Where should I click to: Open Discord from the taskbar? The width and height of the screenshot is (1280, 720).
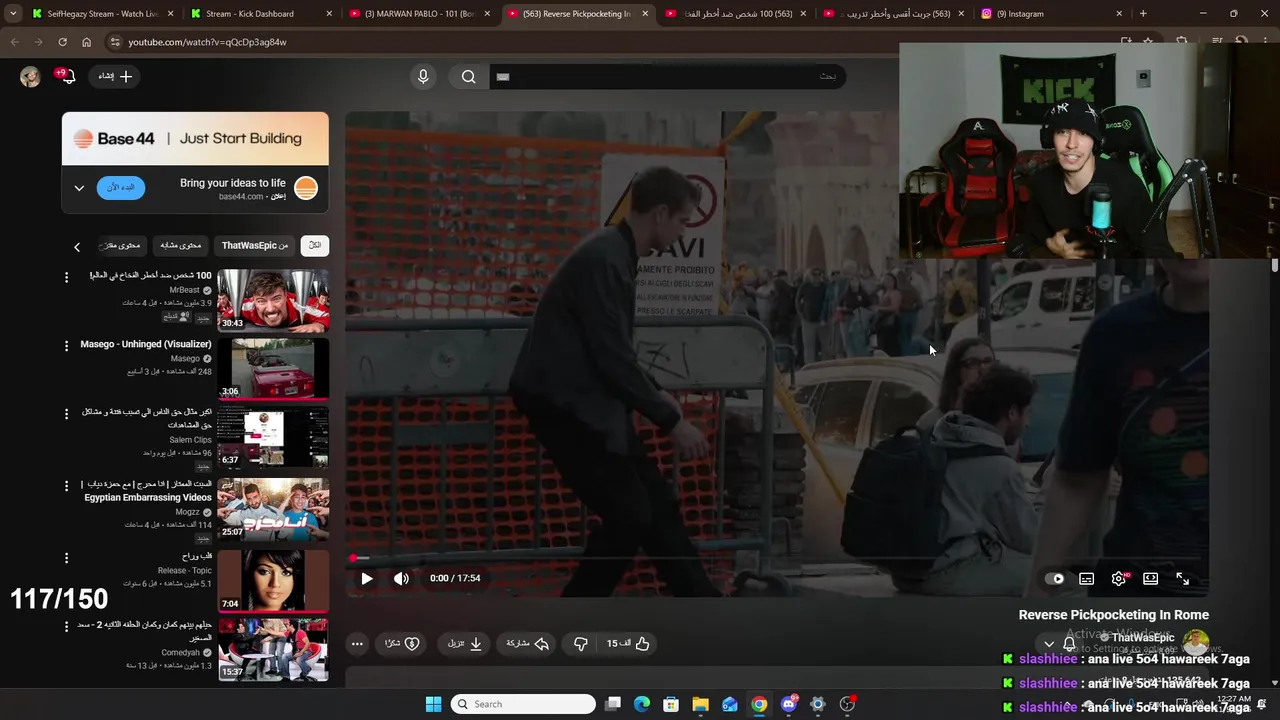point(789,704)
